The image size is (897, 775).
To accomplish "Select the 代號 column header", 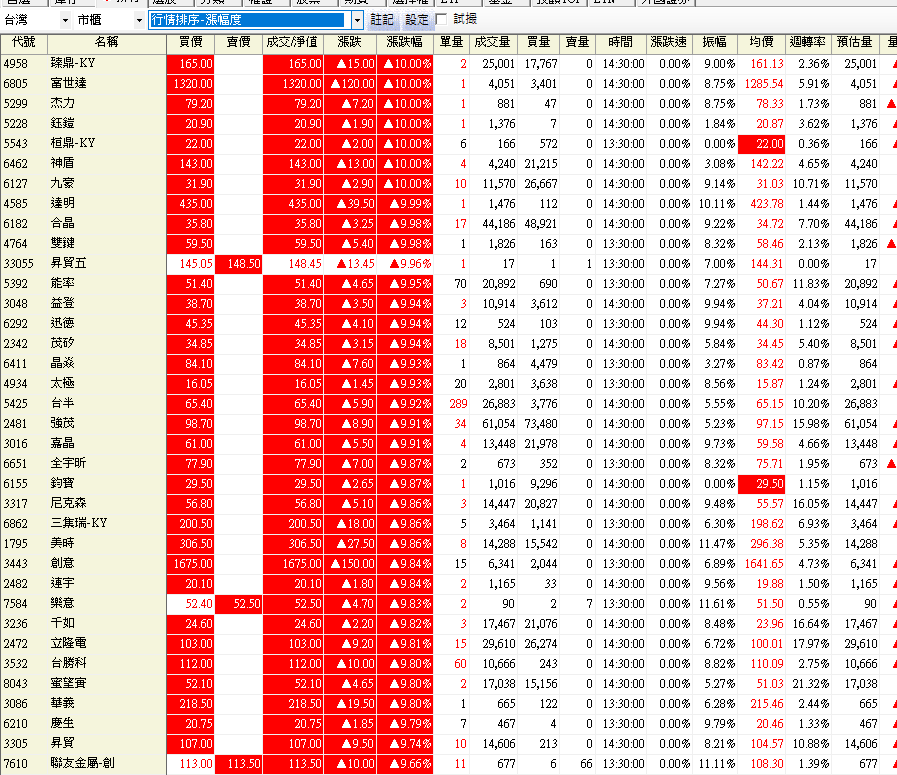I will point(23,42).
